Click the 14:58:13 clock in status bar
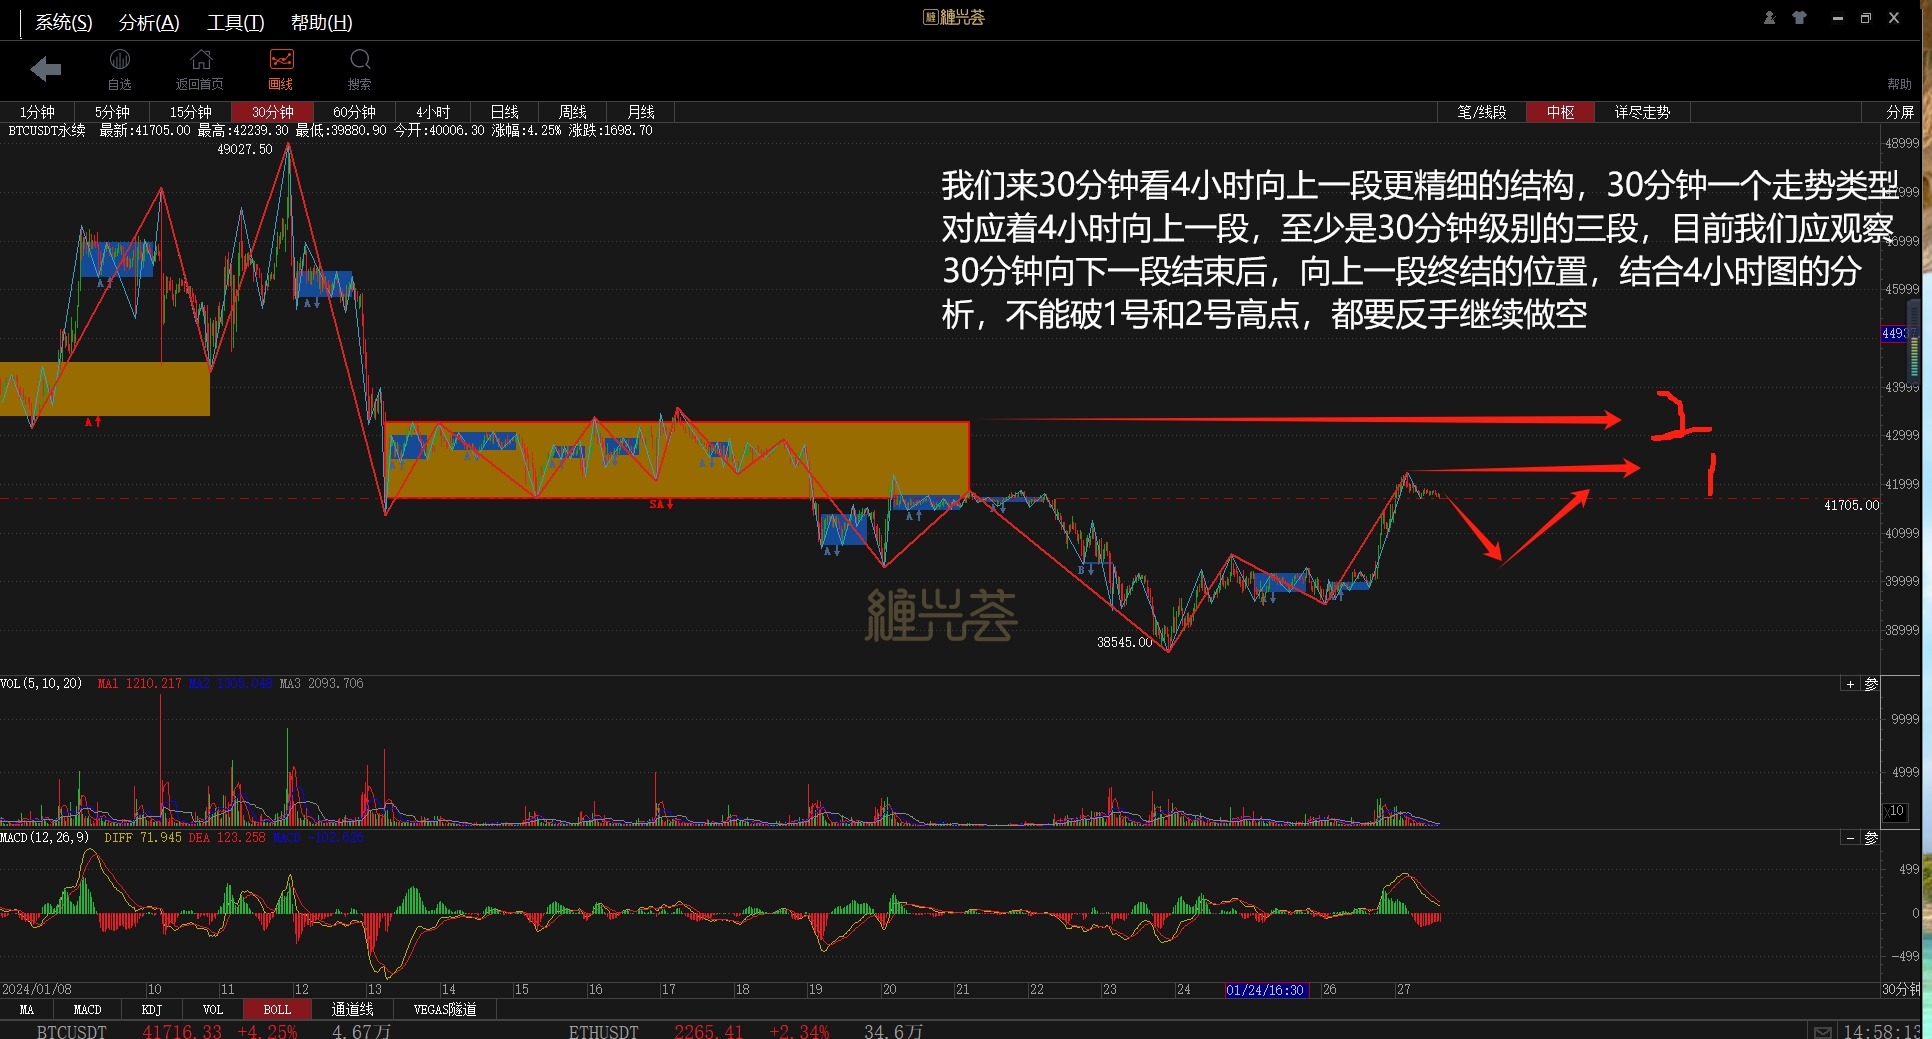This screenshot has height=1039, width=1932. point(1882,1031)
